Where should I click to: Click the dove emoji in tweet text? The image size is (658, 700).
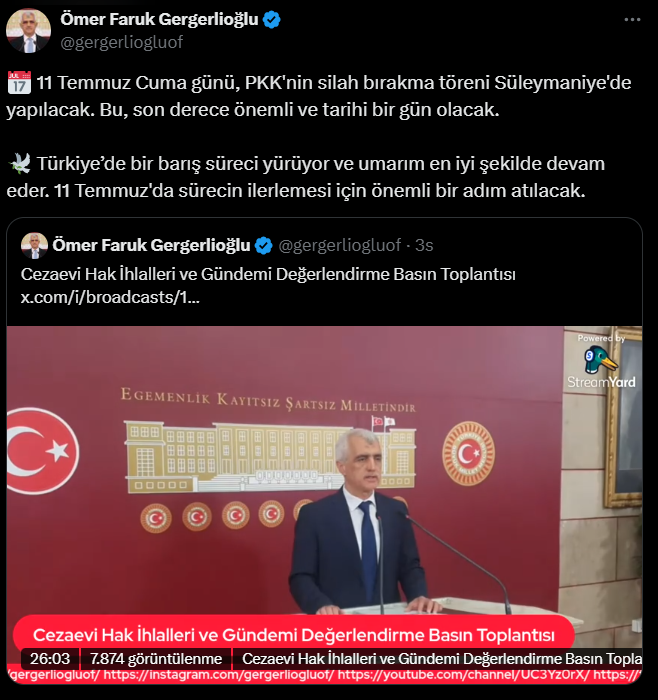click(20, 163)
